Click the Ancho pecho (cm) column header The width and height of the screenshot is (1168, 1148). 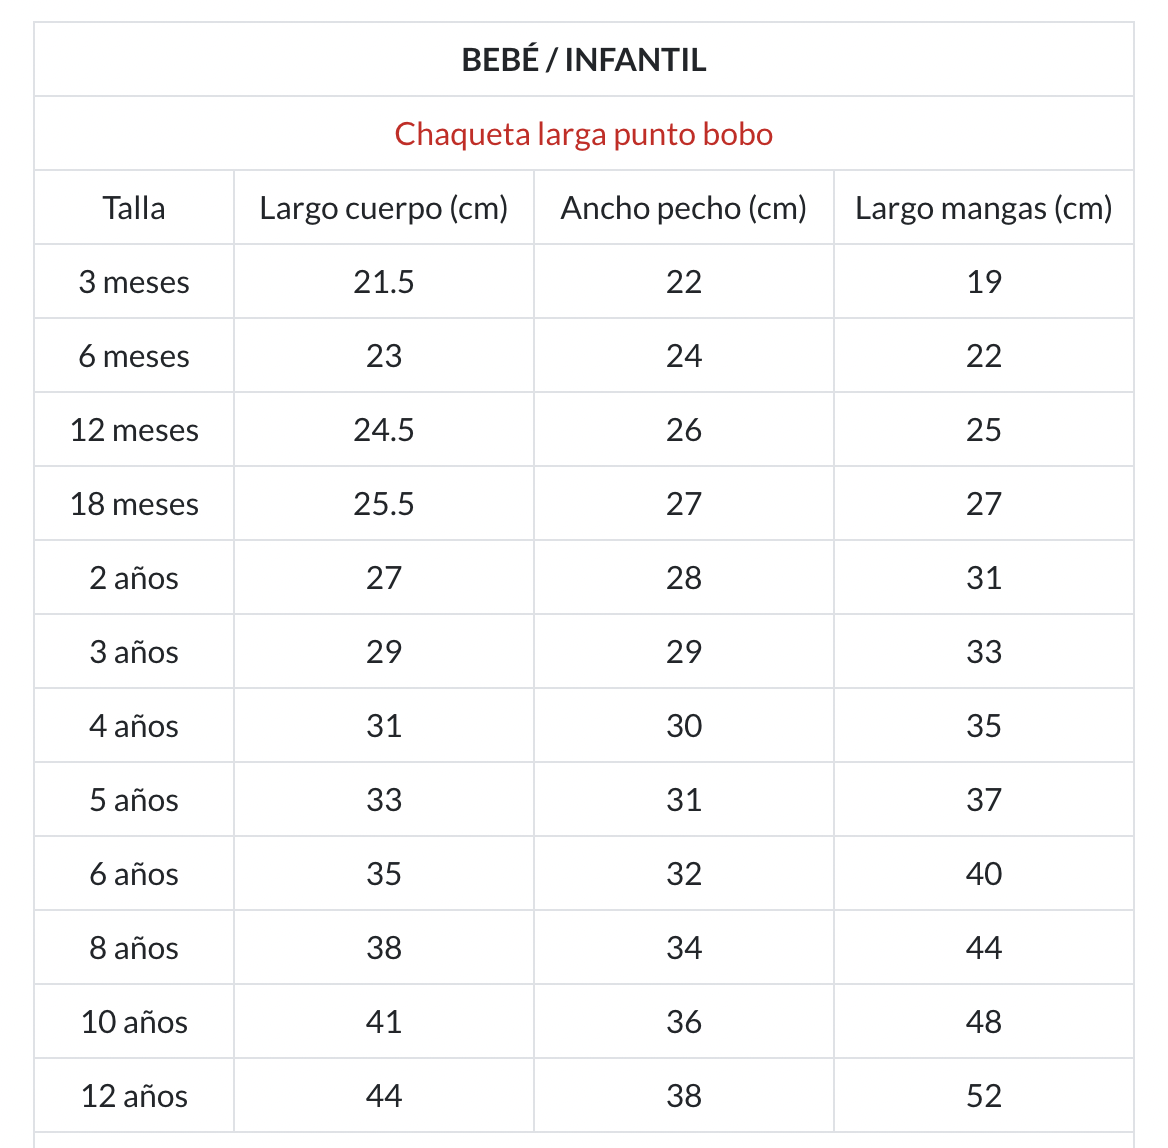(x=684, y=208)
